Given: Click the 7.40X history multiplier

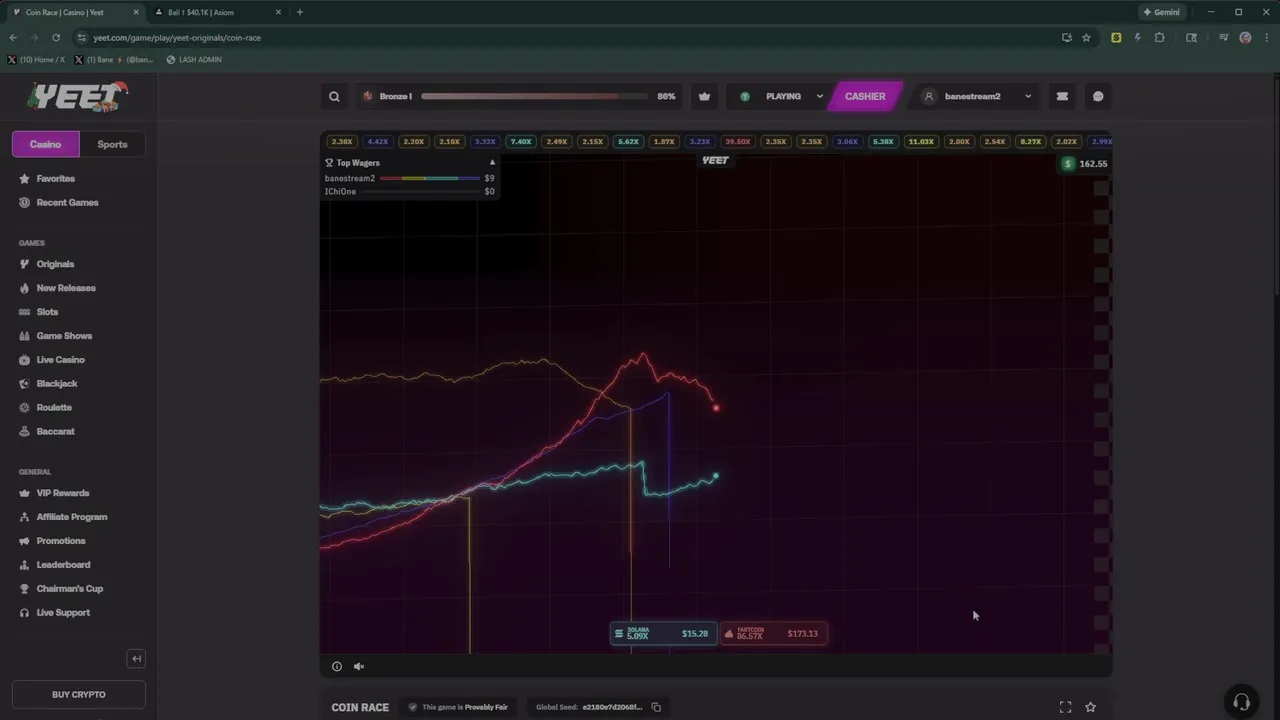Looking at the screenshot, I should pos(521,142).
